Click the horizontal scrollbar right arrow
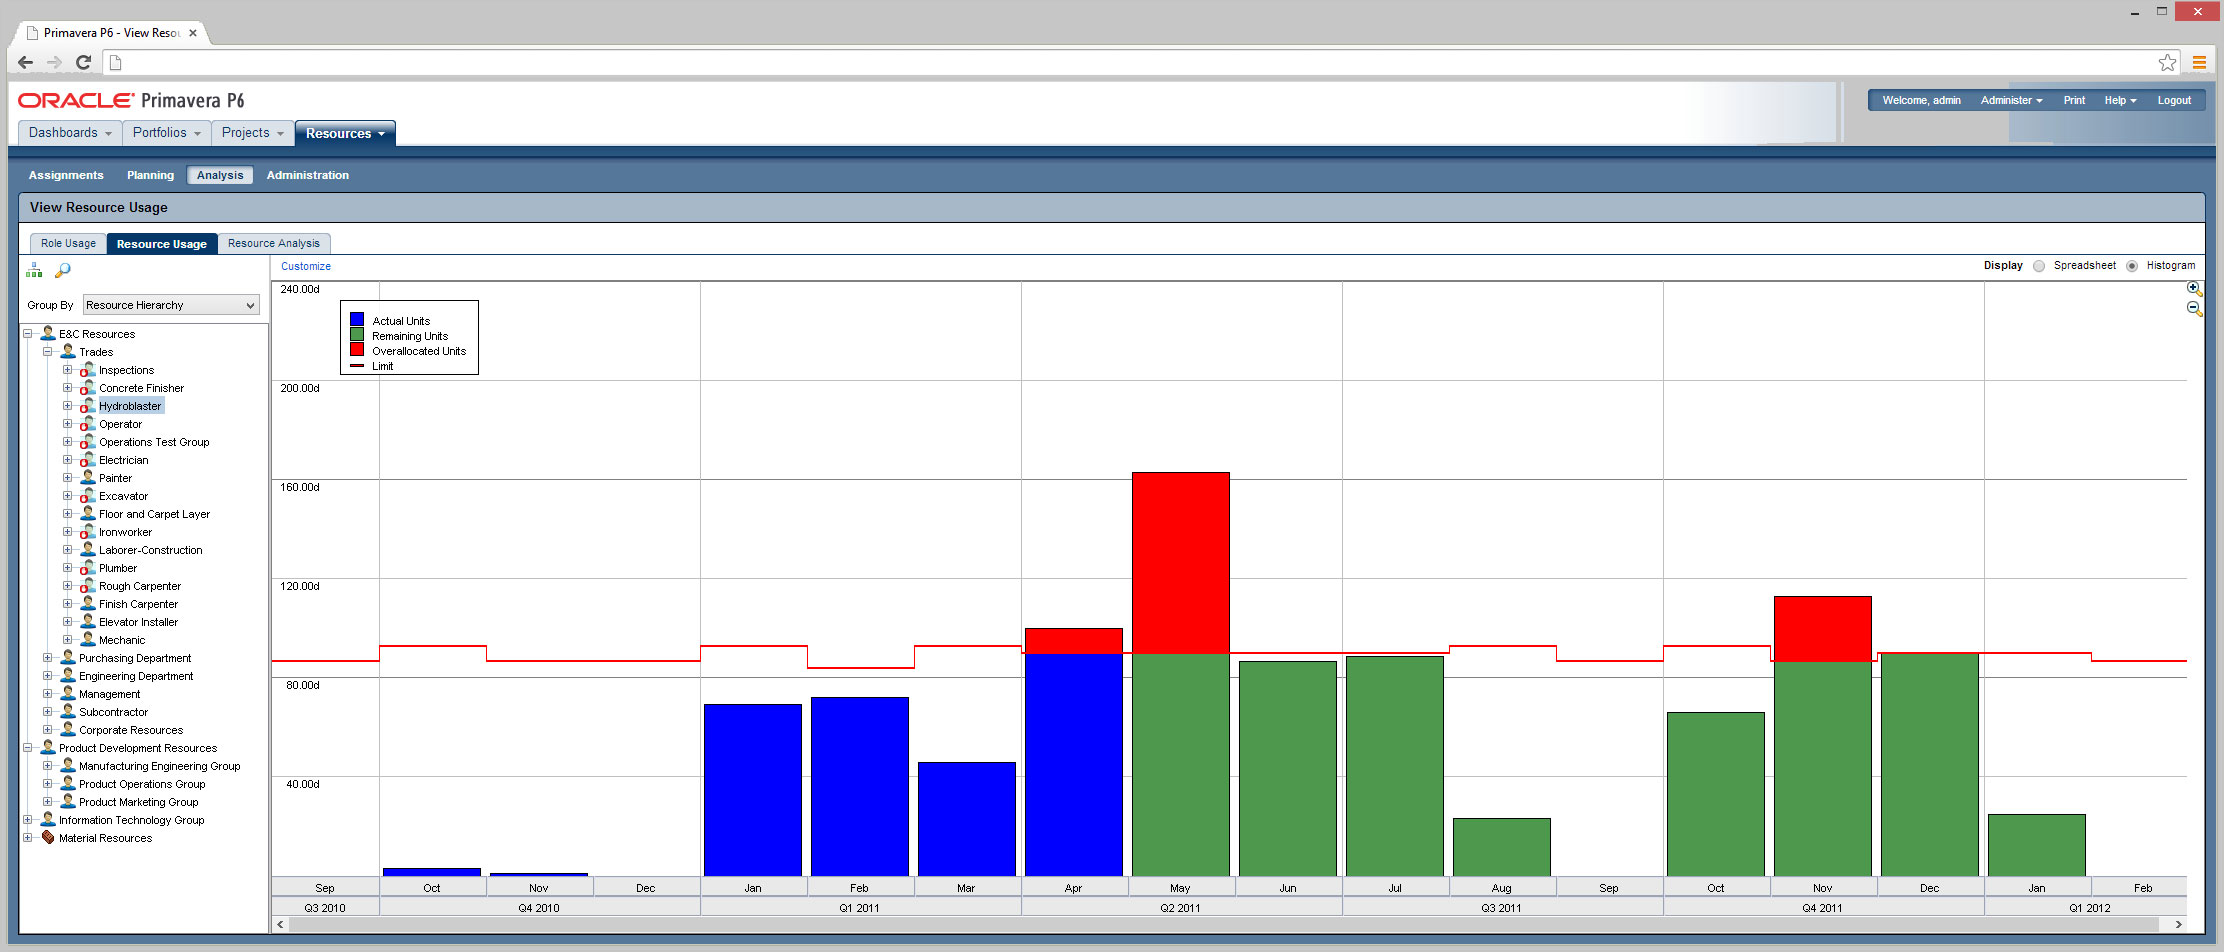Screen dimensions: 2224x952 [2178, 925]
